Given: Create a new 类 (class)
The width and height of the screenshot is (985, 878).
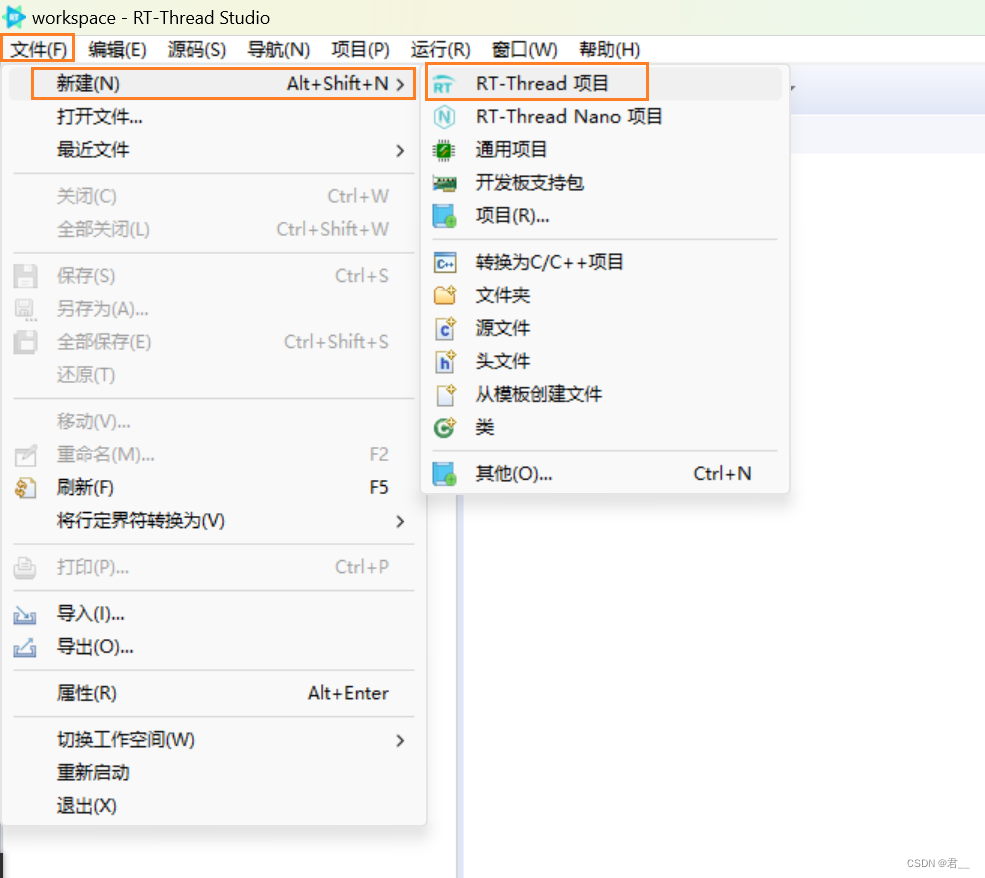Looking at the screenshot, I should [x=485, y=427].
